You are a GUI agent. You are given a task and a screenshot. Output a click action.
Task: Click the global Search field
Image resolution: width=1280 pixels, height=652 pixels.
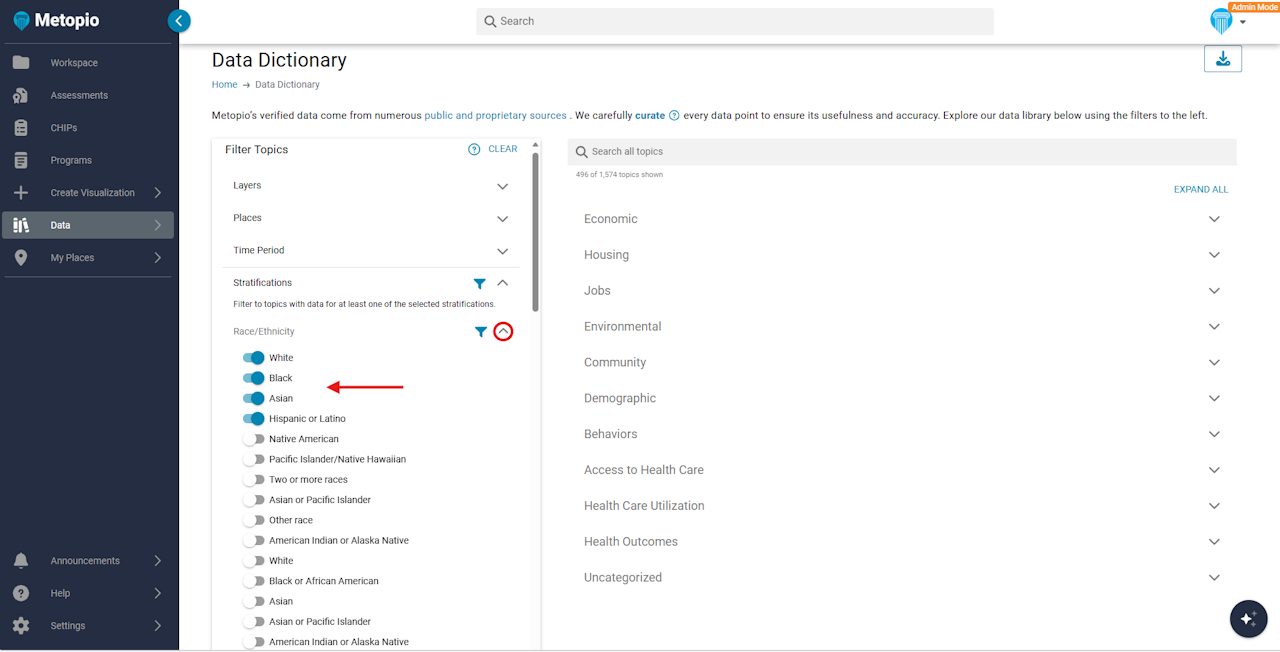pyautogui.click(x=735, y=21)
